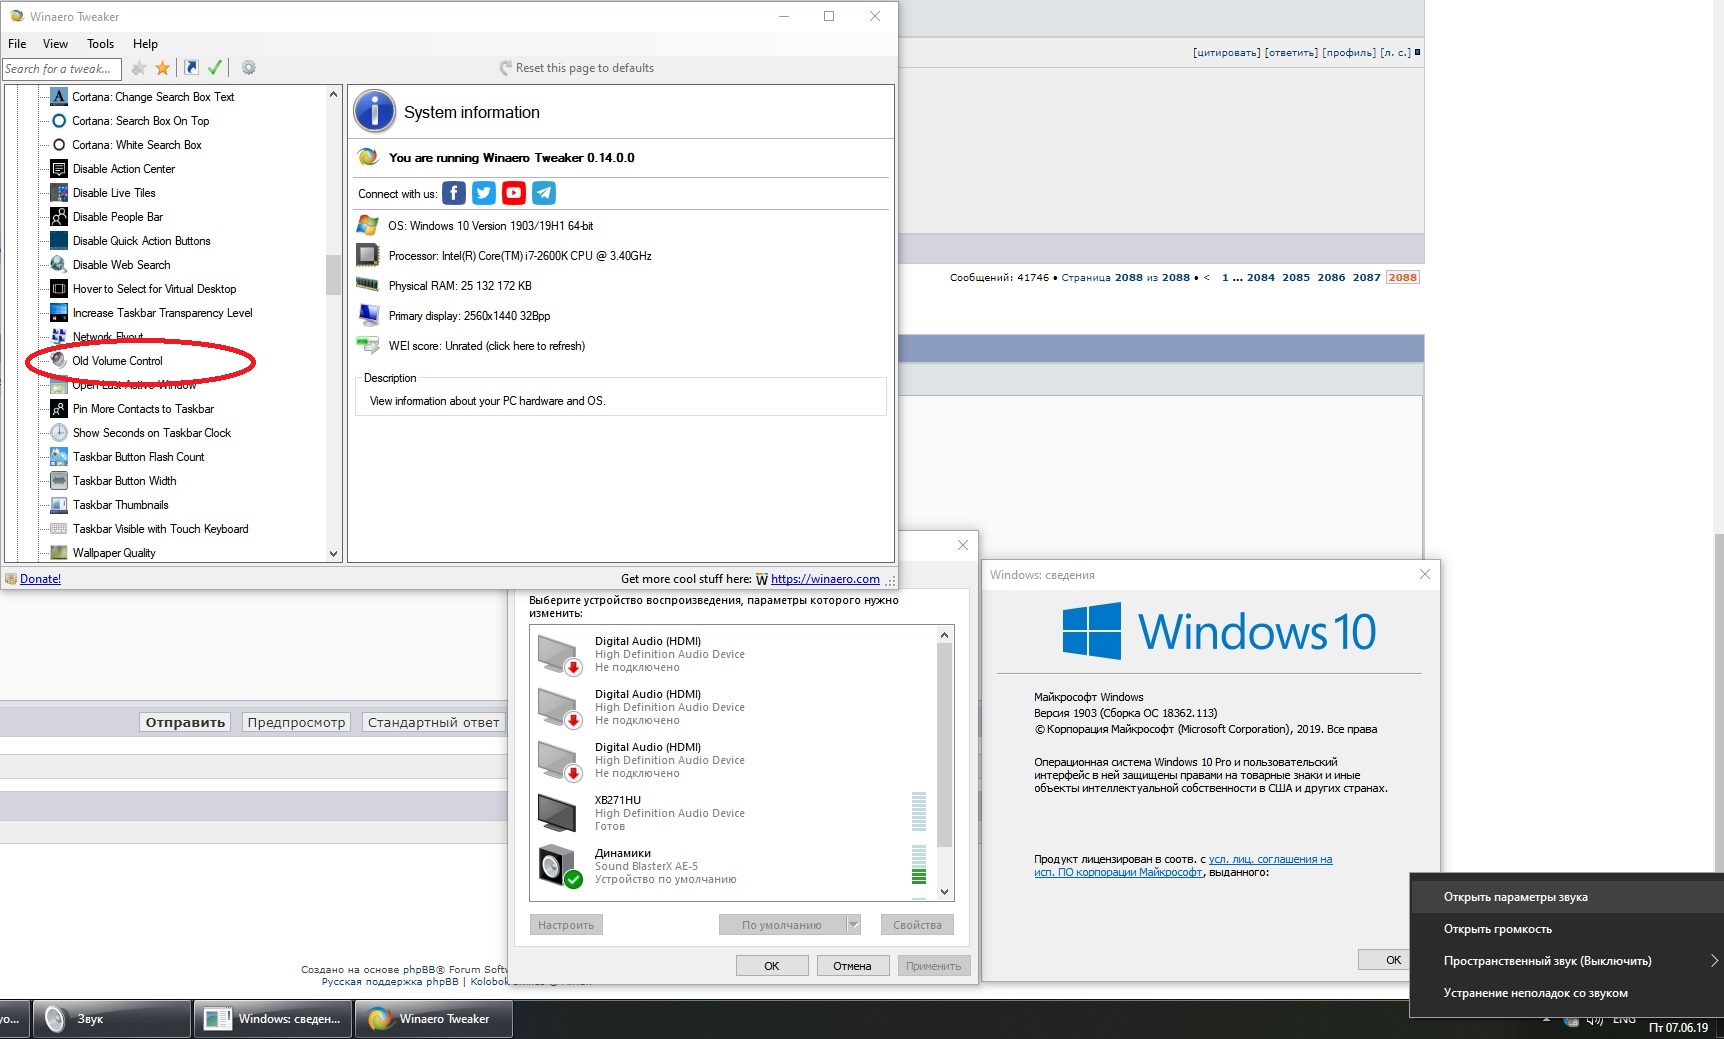Click the green checkmark toolbar icon
This screenshot has width=1724, height=1039.
pos(215,68)
